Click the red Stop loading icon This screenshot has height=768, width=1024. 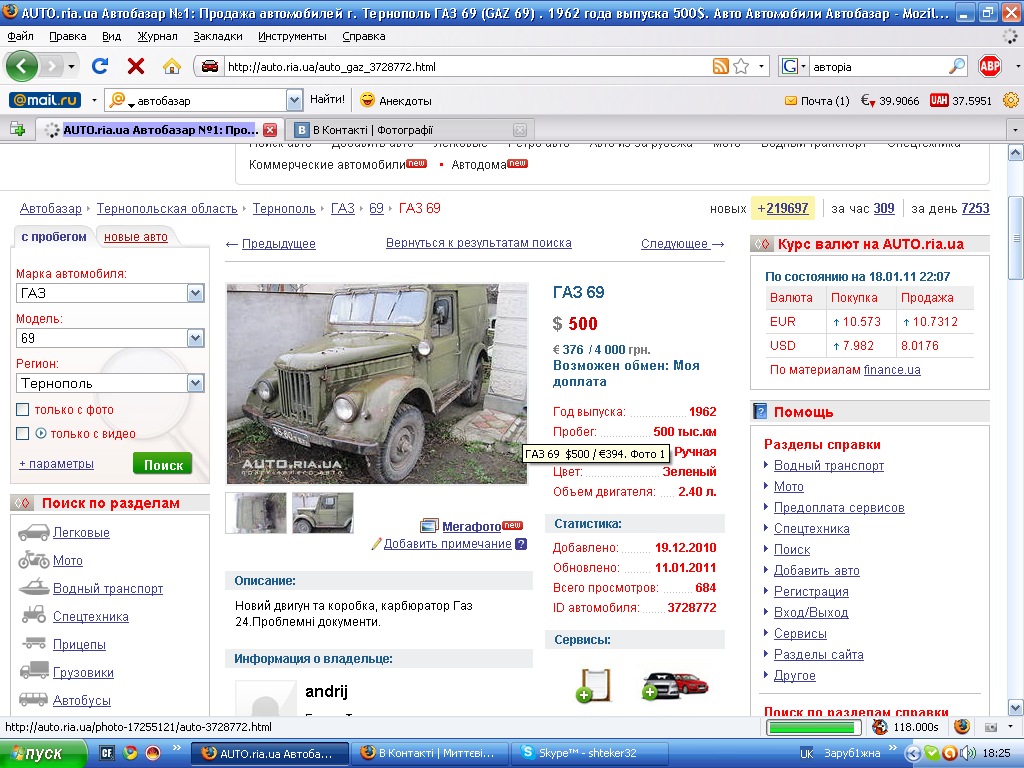[x=136, y=66]
